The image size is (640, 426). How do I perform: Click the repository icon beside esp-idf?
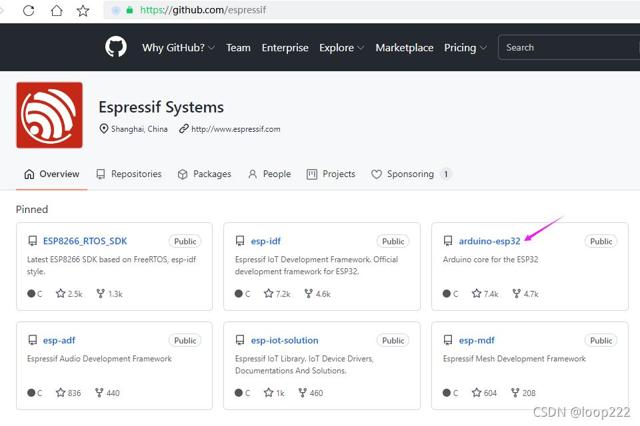[240, 241]
